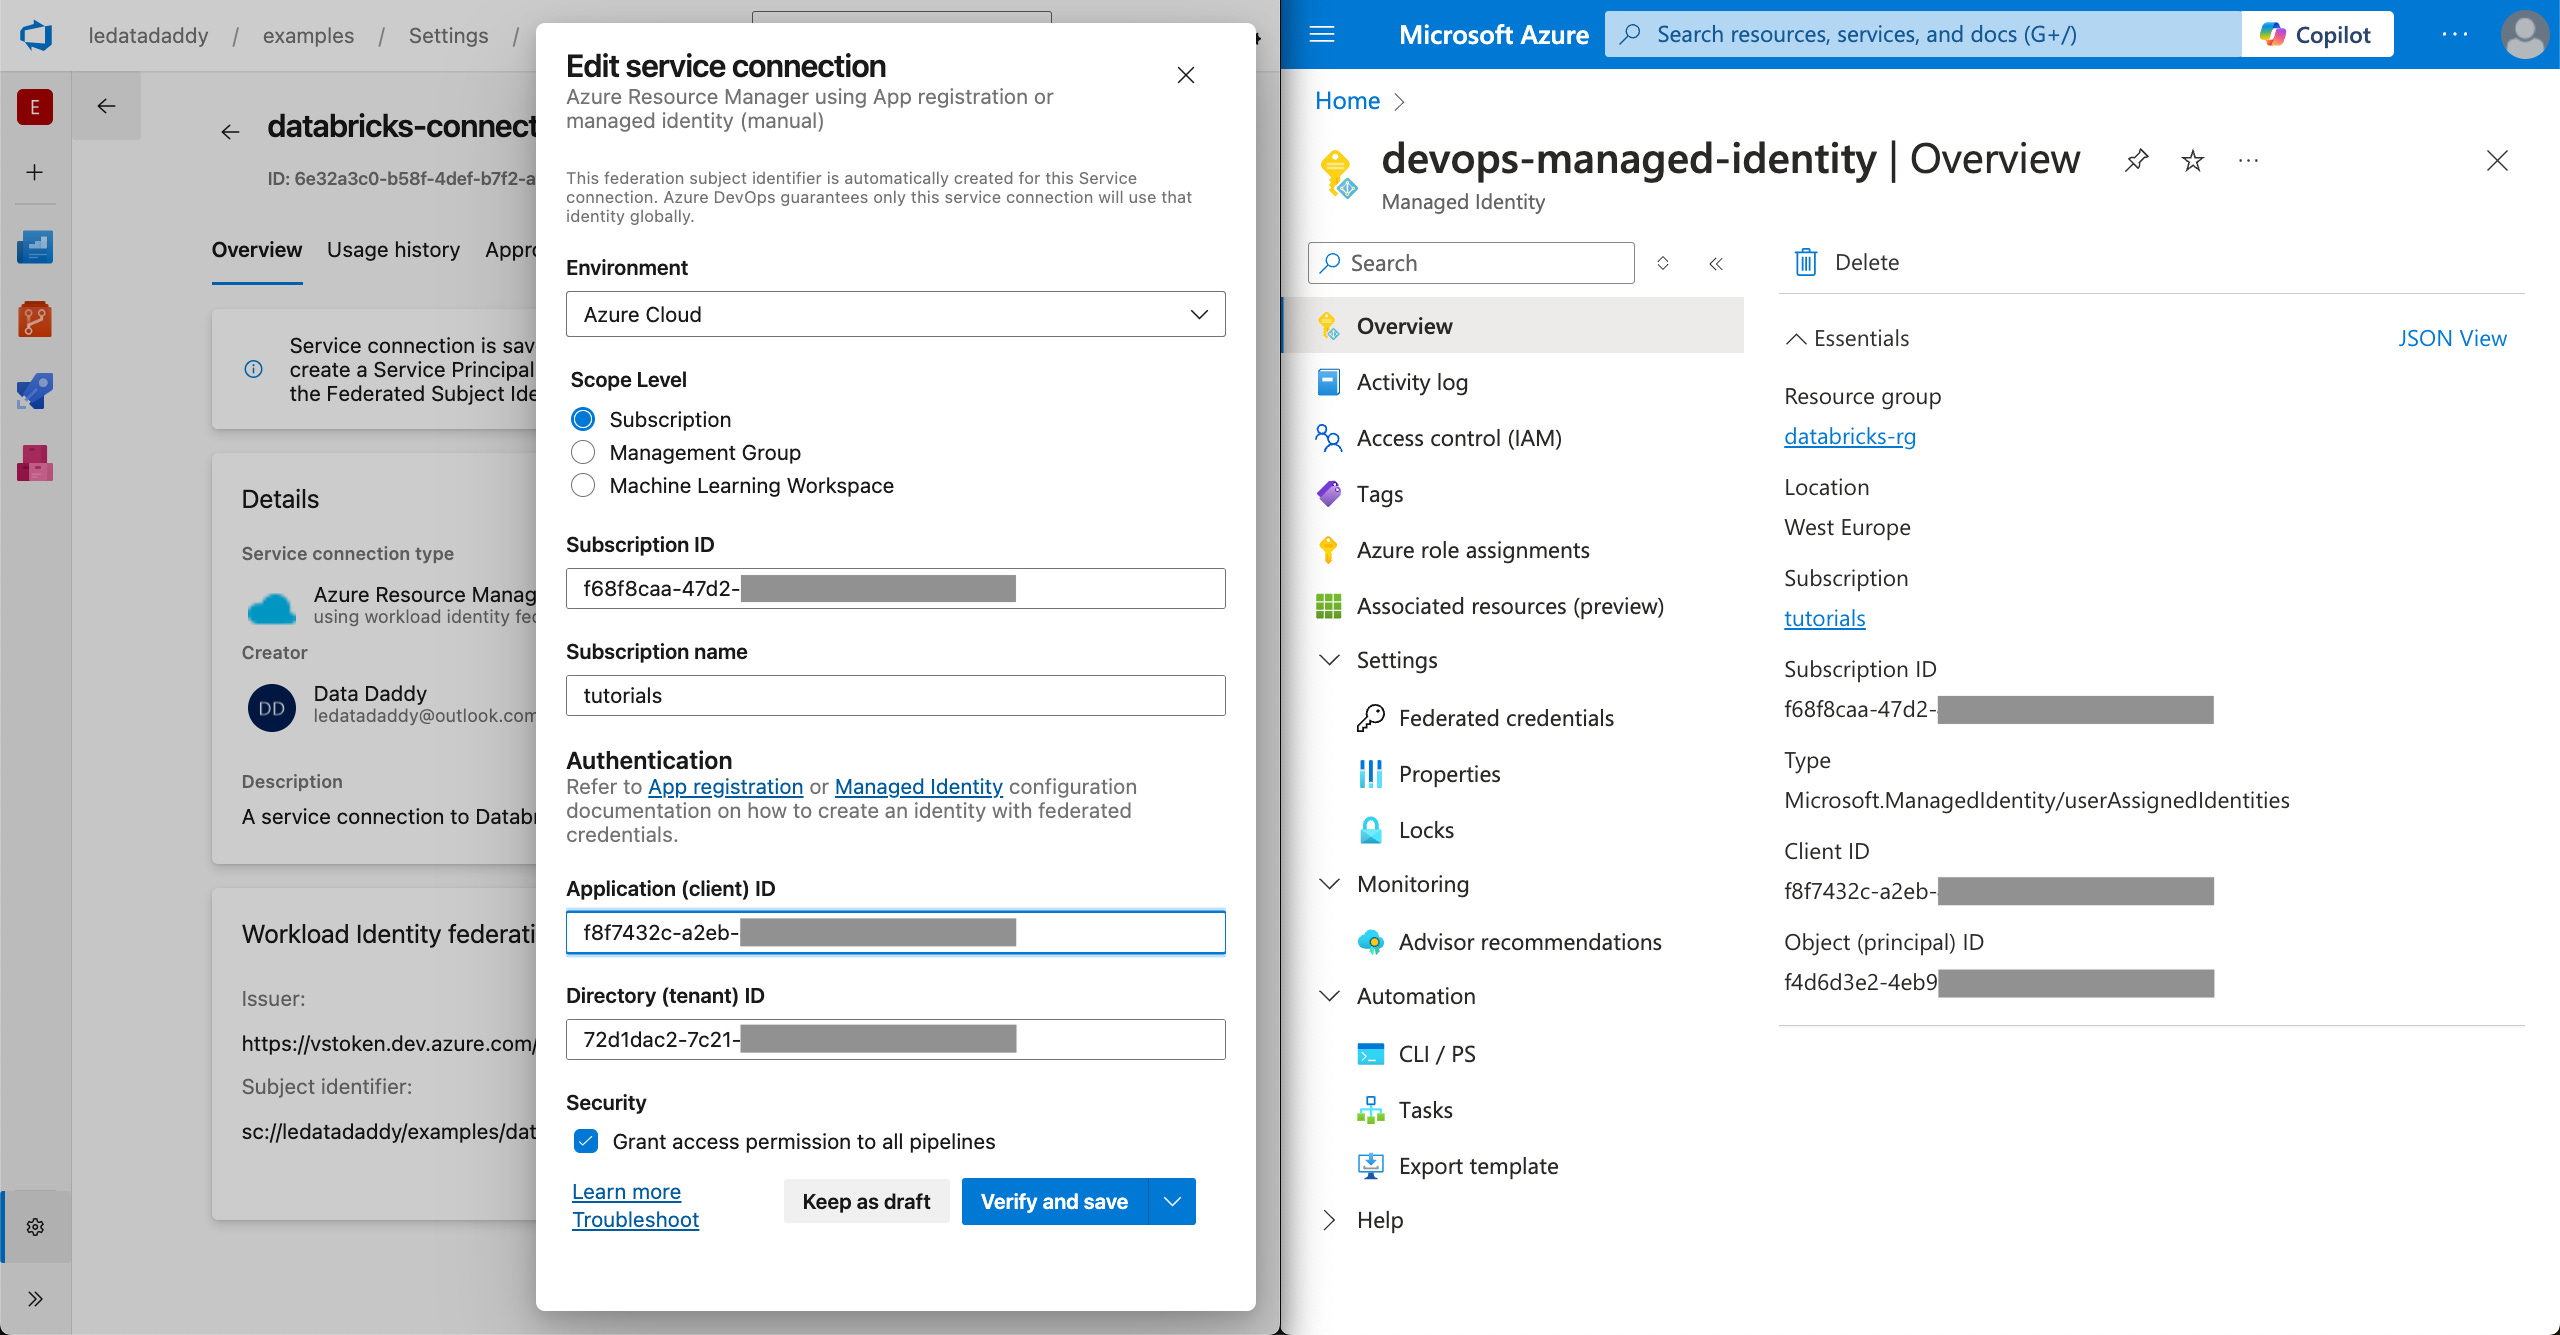Click the Azure DevOps Pipelines rocket icon
The image size is (2560, 1335).
[35, 391]
